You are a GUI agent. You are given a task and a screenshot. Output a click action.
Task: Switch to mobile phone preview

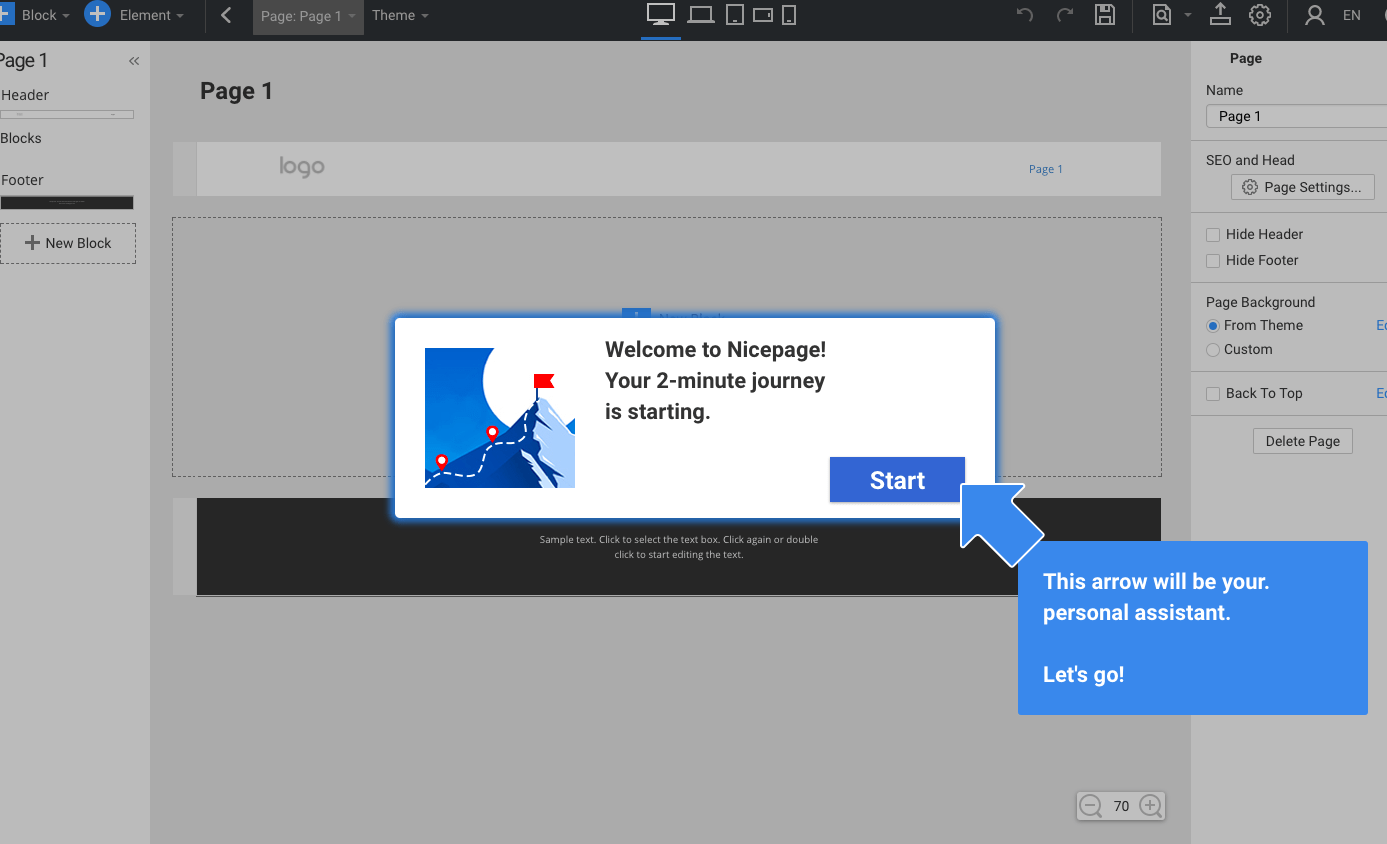(789, 15)
